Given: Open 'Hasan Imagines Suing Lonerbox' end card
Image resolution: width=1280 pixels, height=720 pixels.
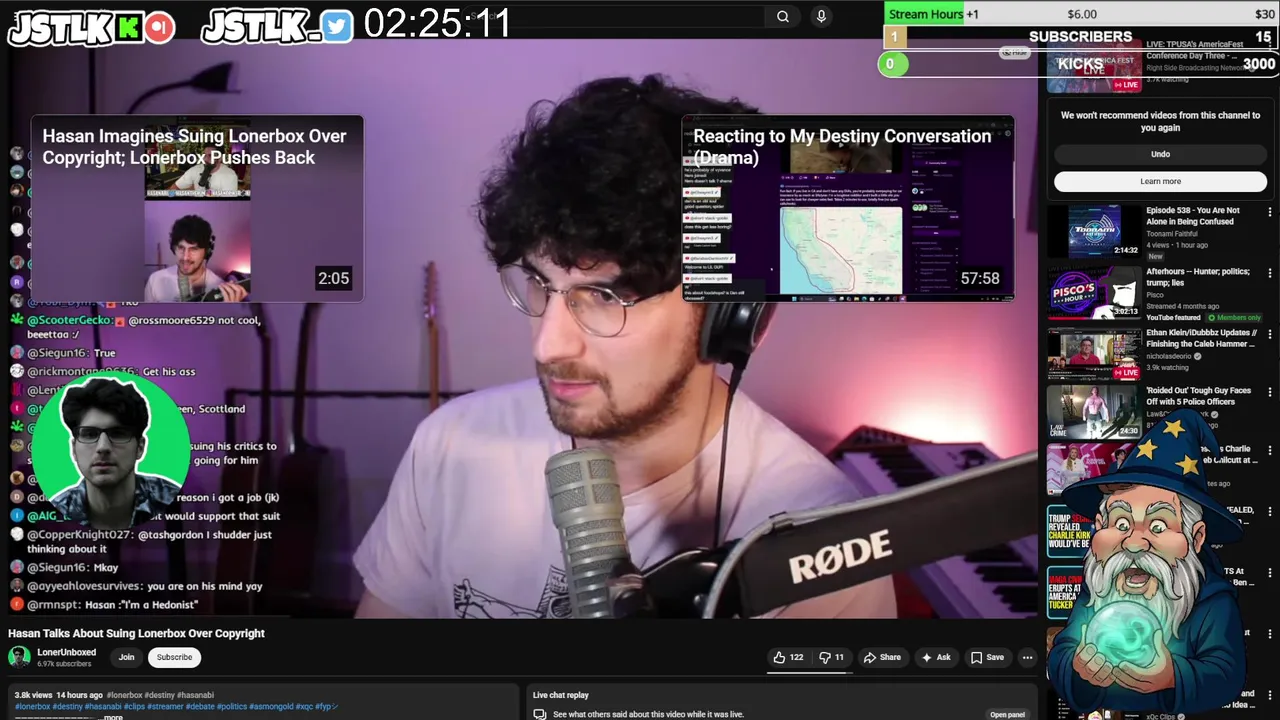Looking at the screenshot, I should tap(197, 208).
